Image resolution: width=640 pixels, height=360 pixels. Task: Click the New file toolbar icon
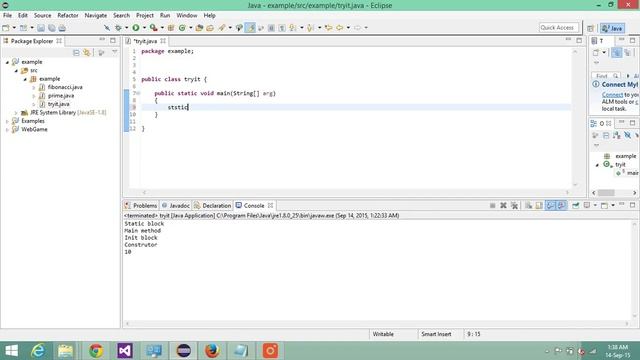(x=6, y=28)
